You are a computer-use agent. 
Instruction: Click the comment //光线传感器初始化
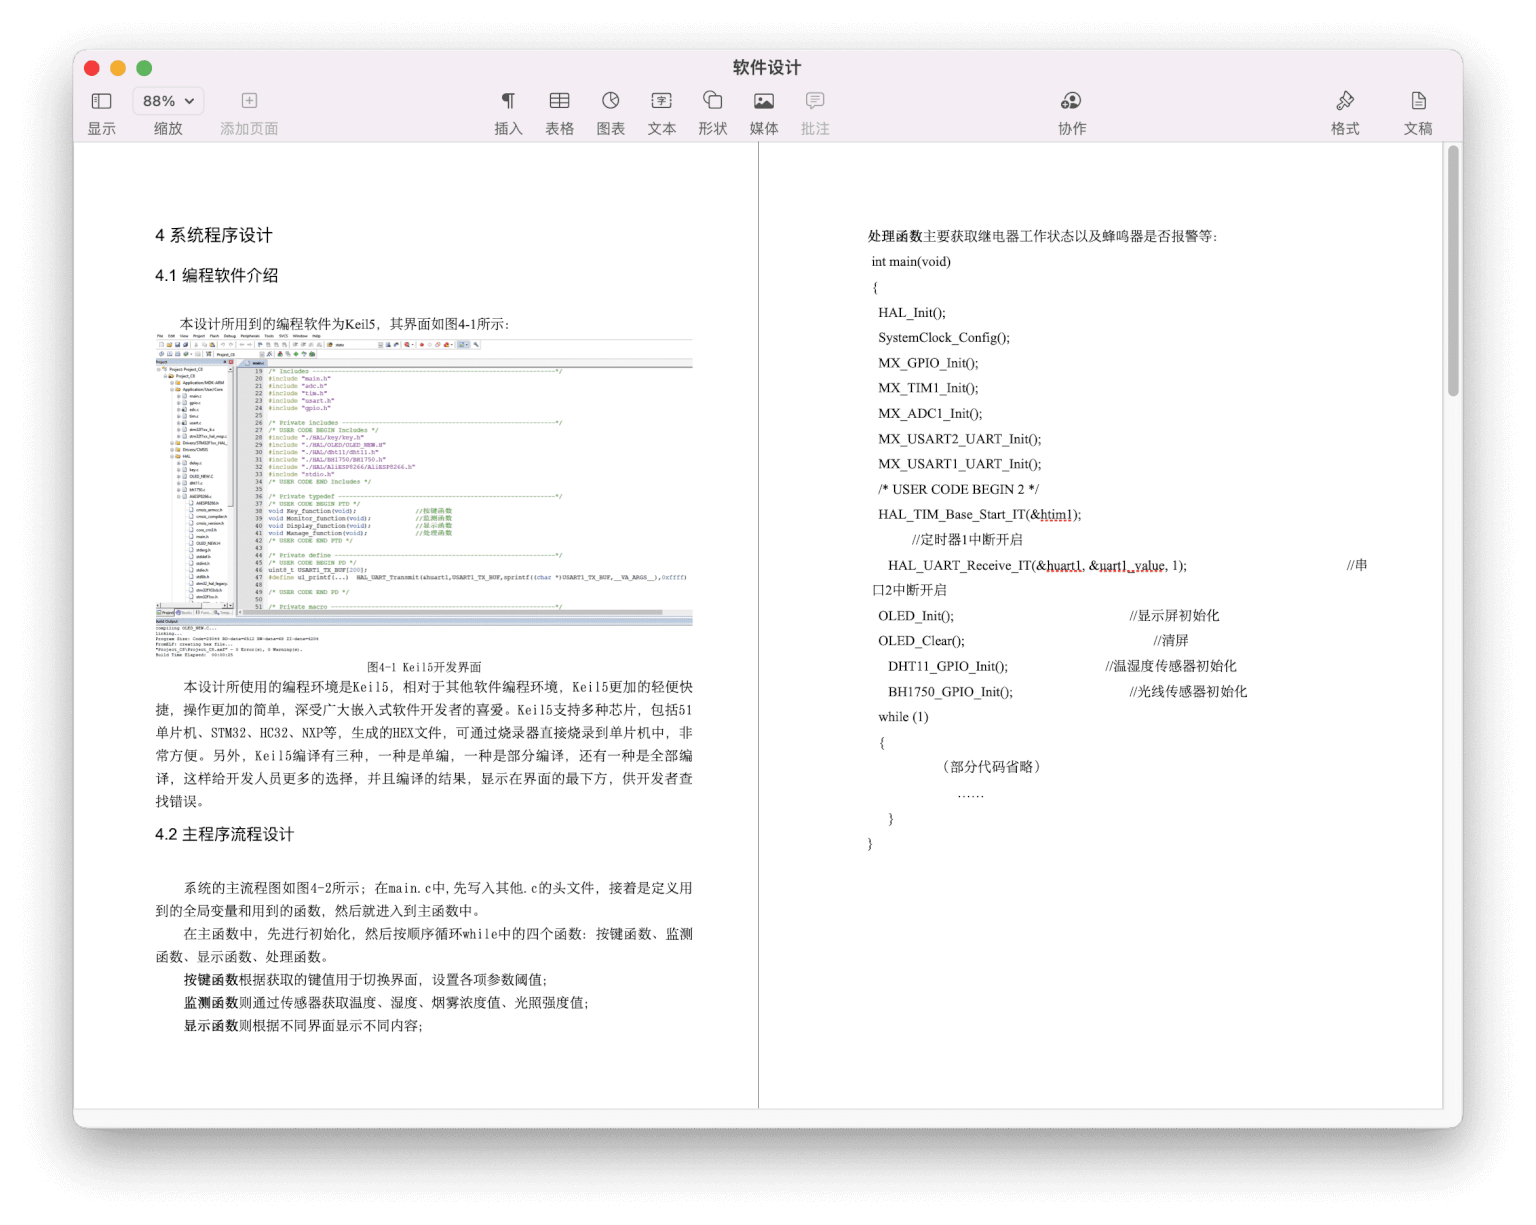[x=1188, y=692]
